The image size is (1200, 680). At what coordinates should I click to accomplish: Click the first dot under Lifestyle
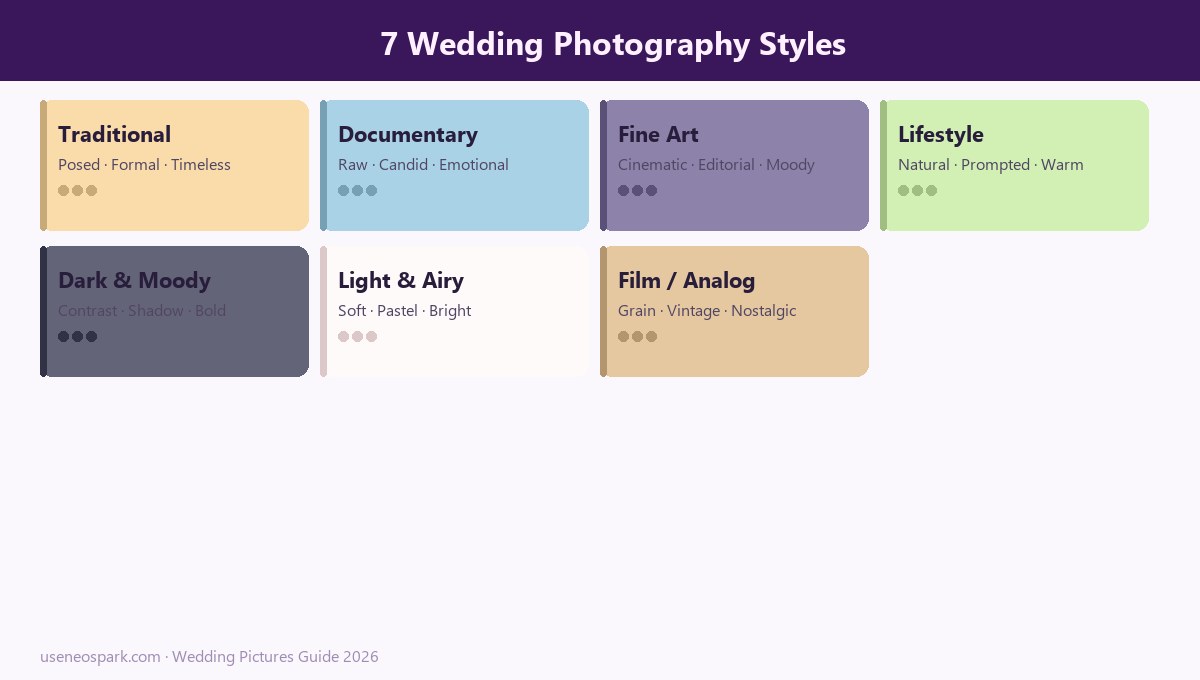[902, 190]
